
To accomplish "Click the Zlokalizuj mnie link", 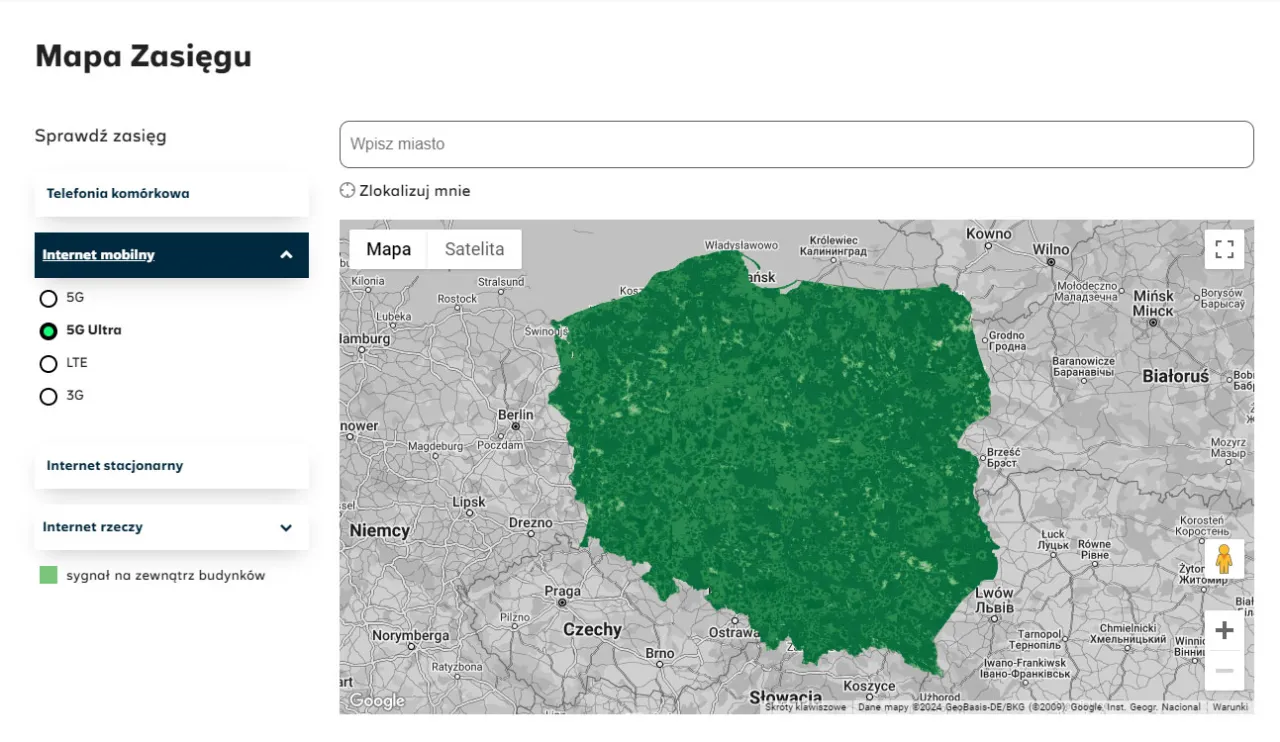I will [414, 191].
